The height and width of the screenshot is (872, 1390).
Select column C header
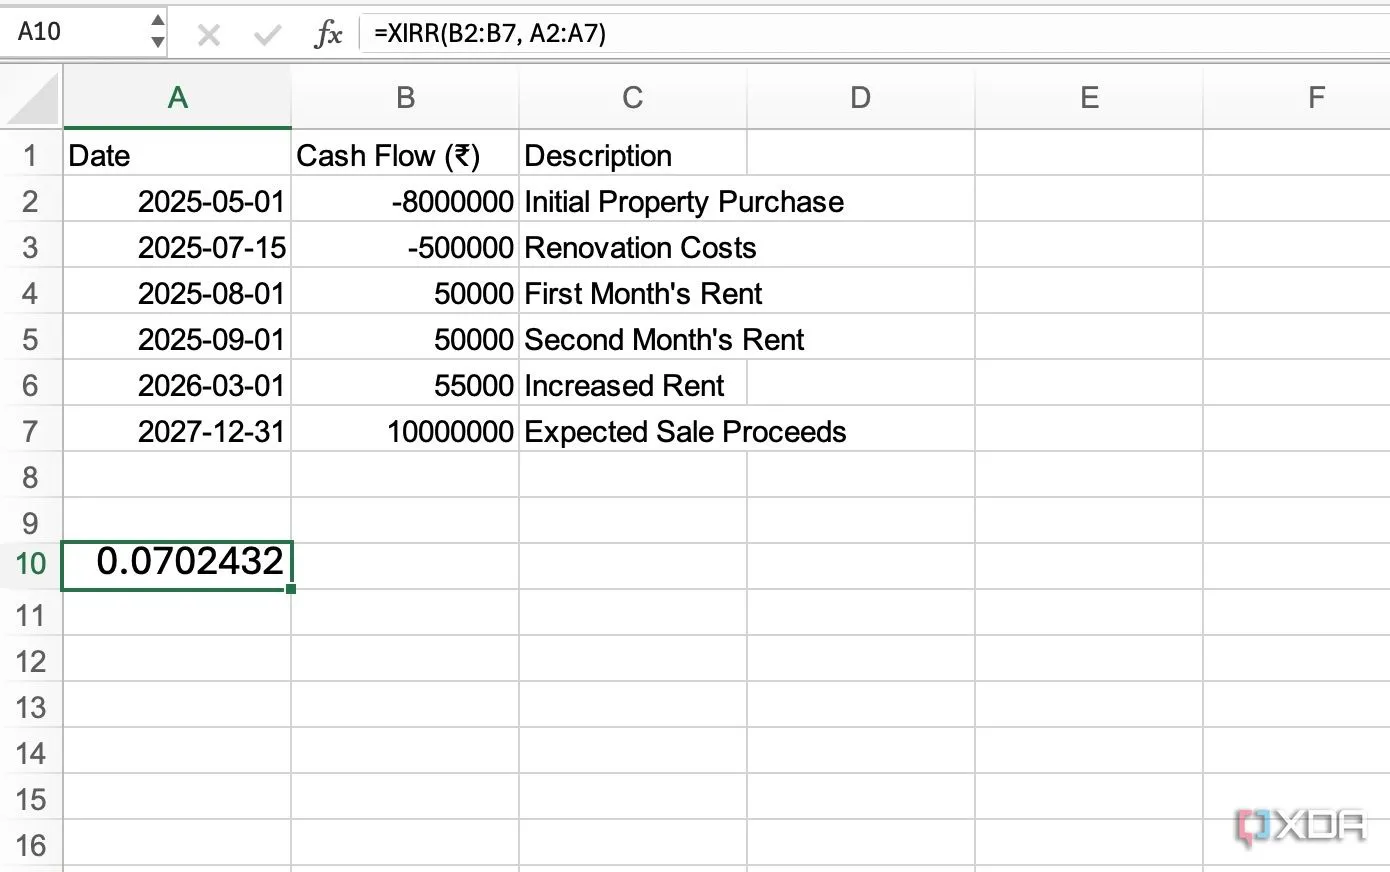632,98
